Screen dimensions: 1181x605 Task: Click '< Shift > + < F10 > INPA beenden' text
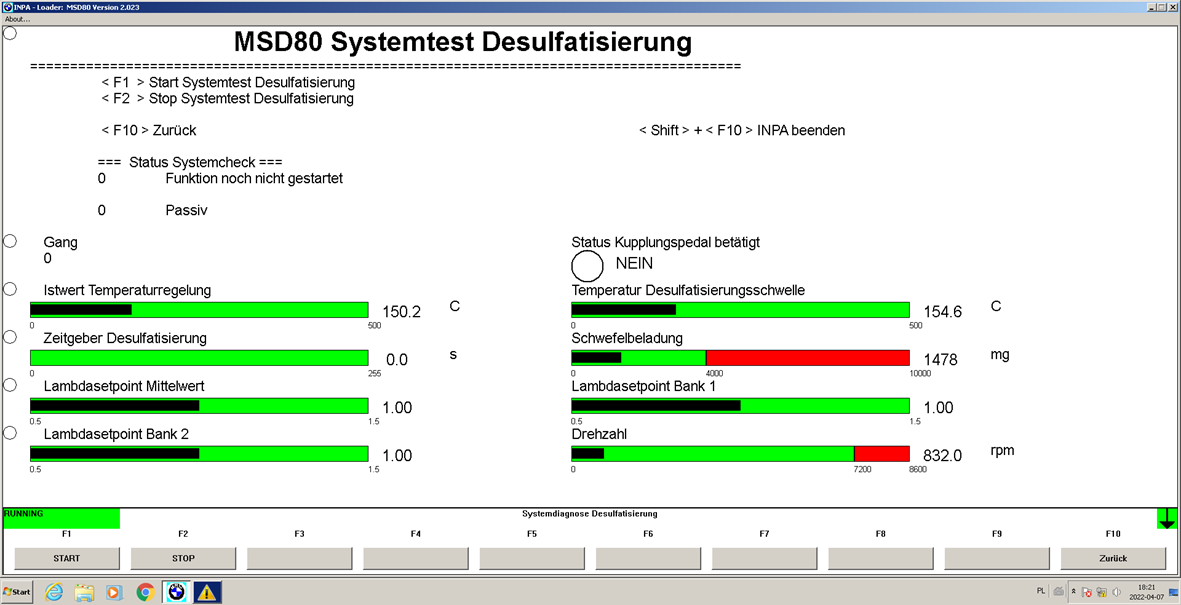(742, 130)
